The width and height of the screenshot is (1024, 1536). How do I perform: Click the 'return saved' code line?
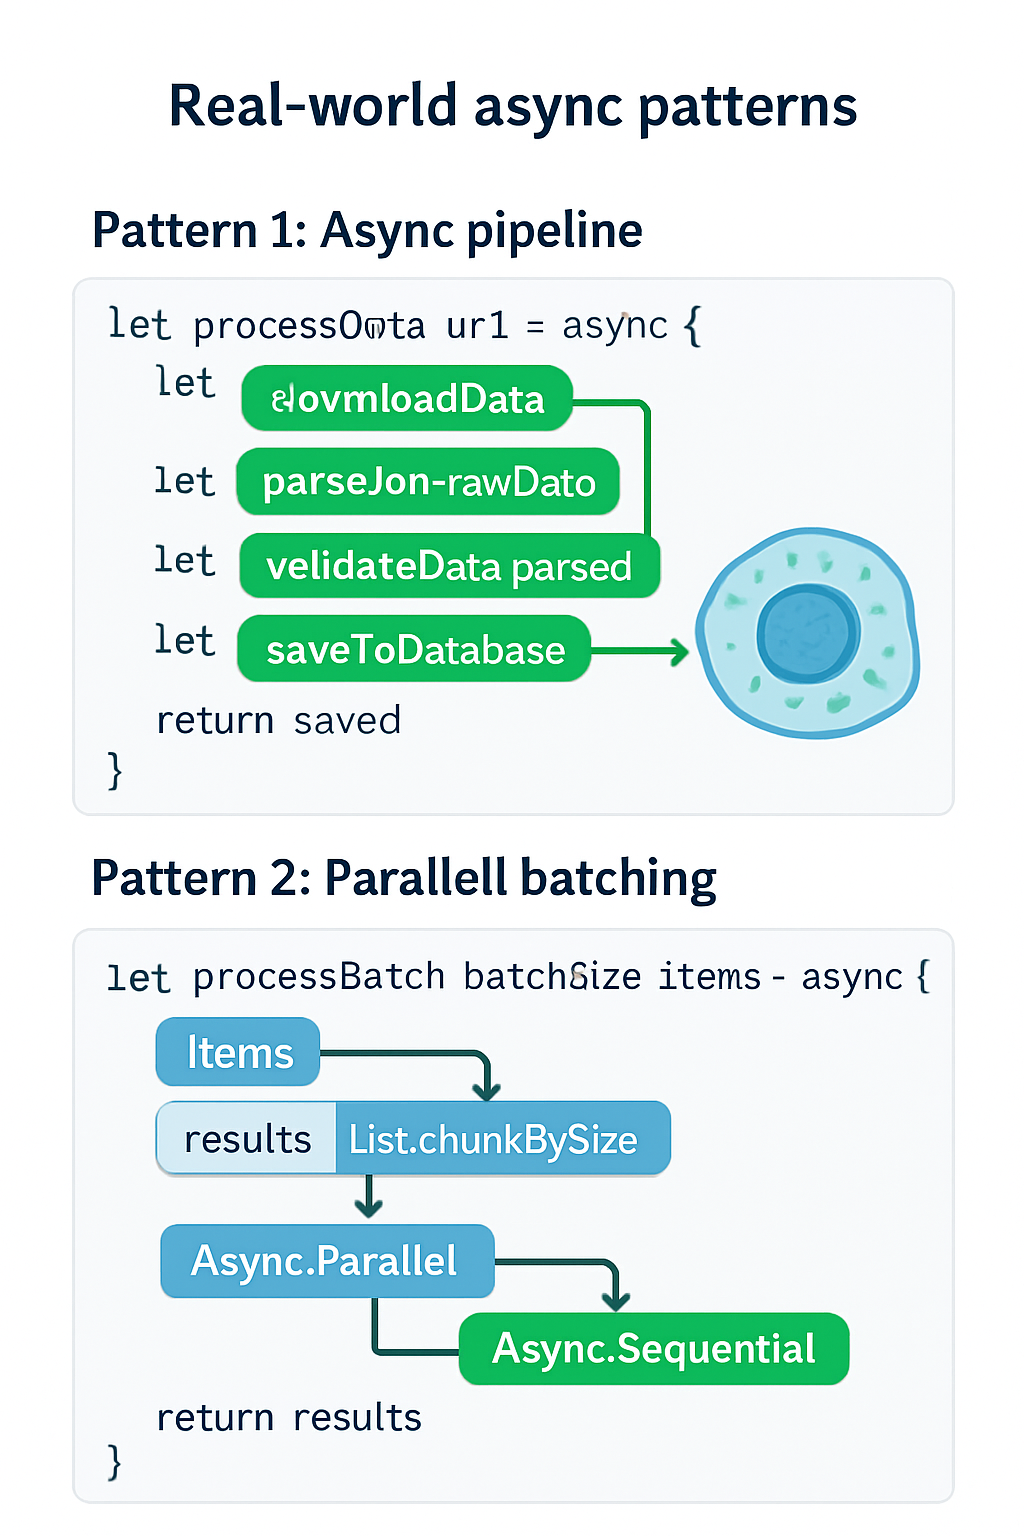pyautogui.click(x=278, y=720)
